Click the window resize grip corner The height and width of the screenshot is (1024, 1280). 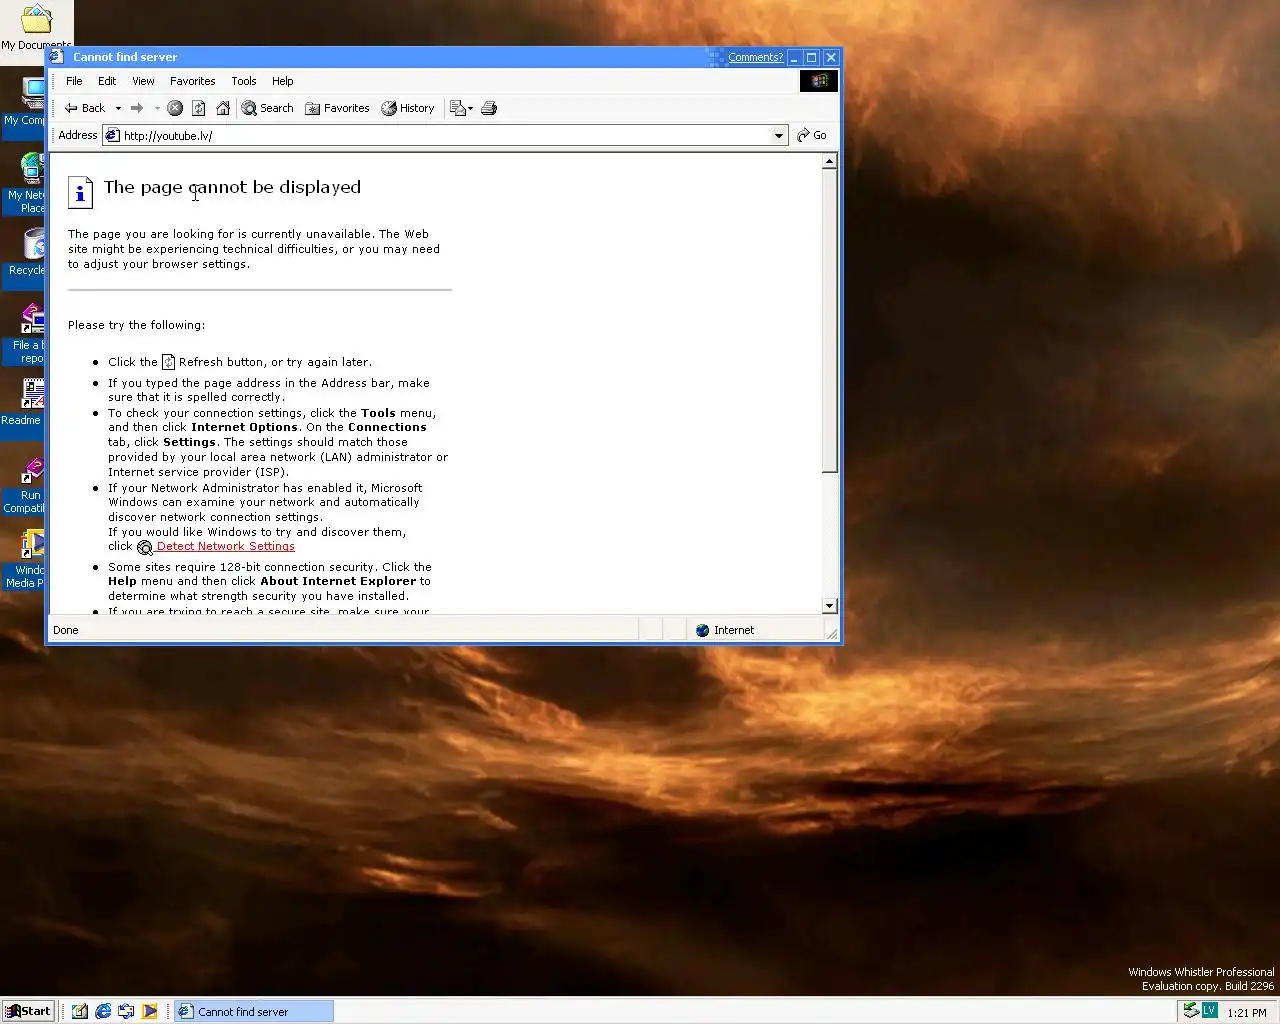(831, 632)
